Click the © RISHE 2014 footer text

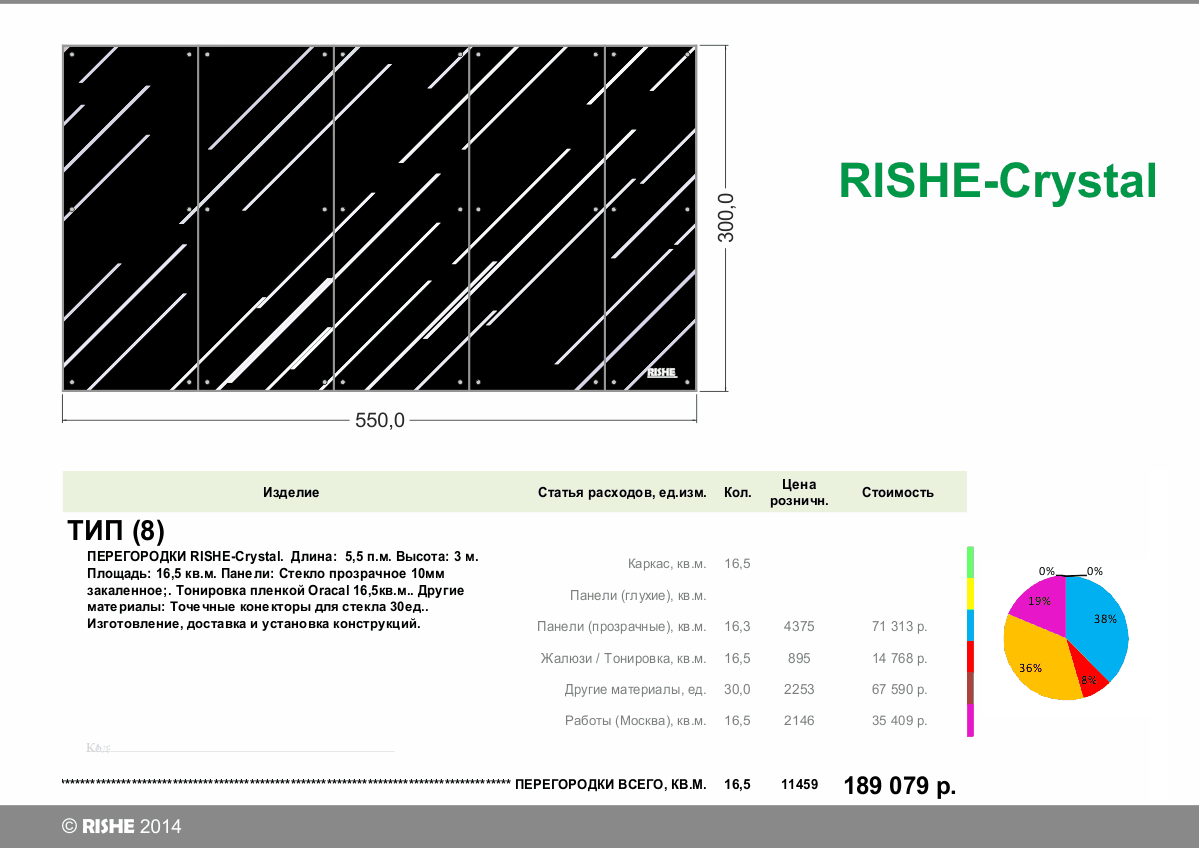click(122, 827)
